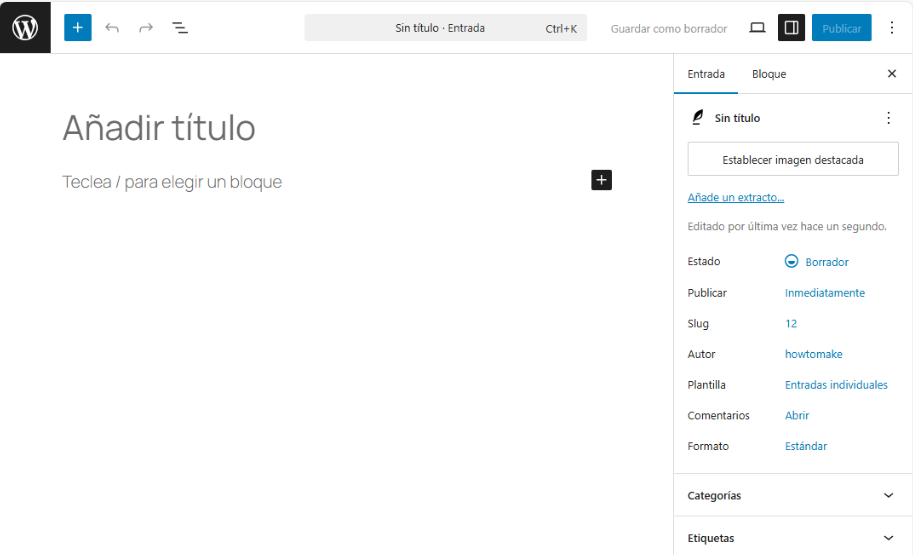Close the settings sidebar with the X
The width and height of the screenshot is (913, 555).
click(x=892, y=74)
